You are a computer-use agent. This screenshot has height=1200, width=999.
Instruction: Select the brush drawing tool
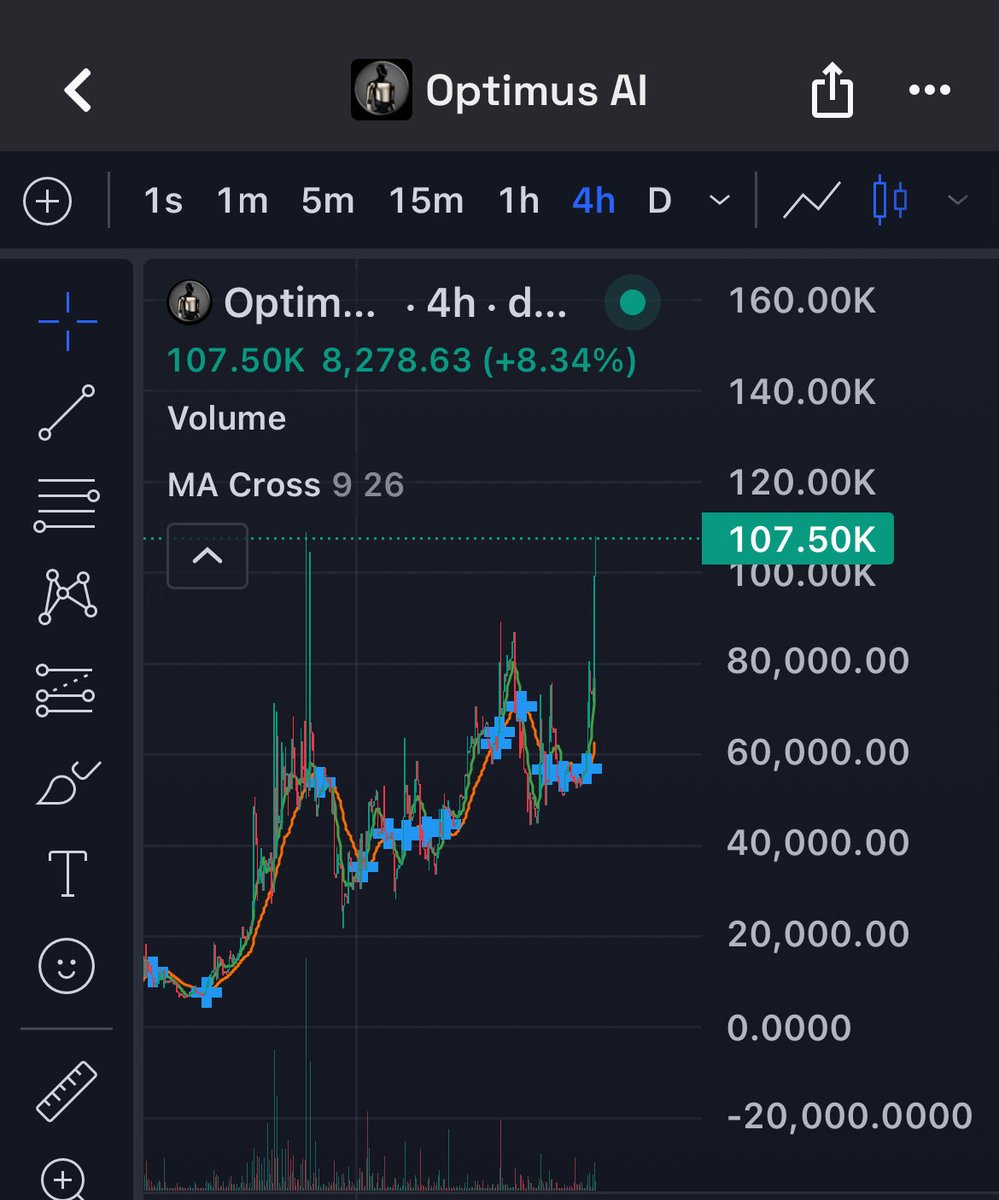pyautogui.click(x=67, y=783)
